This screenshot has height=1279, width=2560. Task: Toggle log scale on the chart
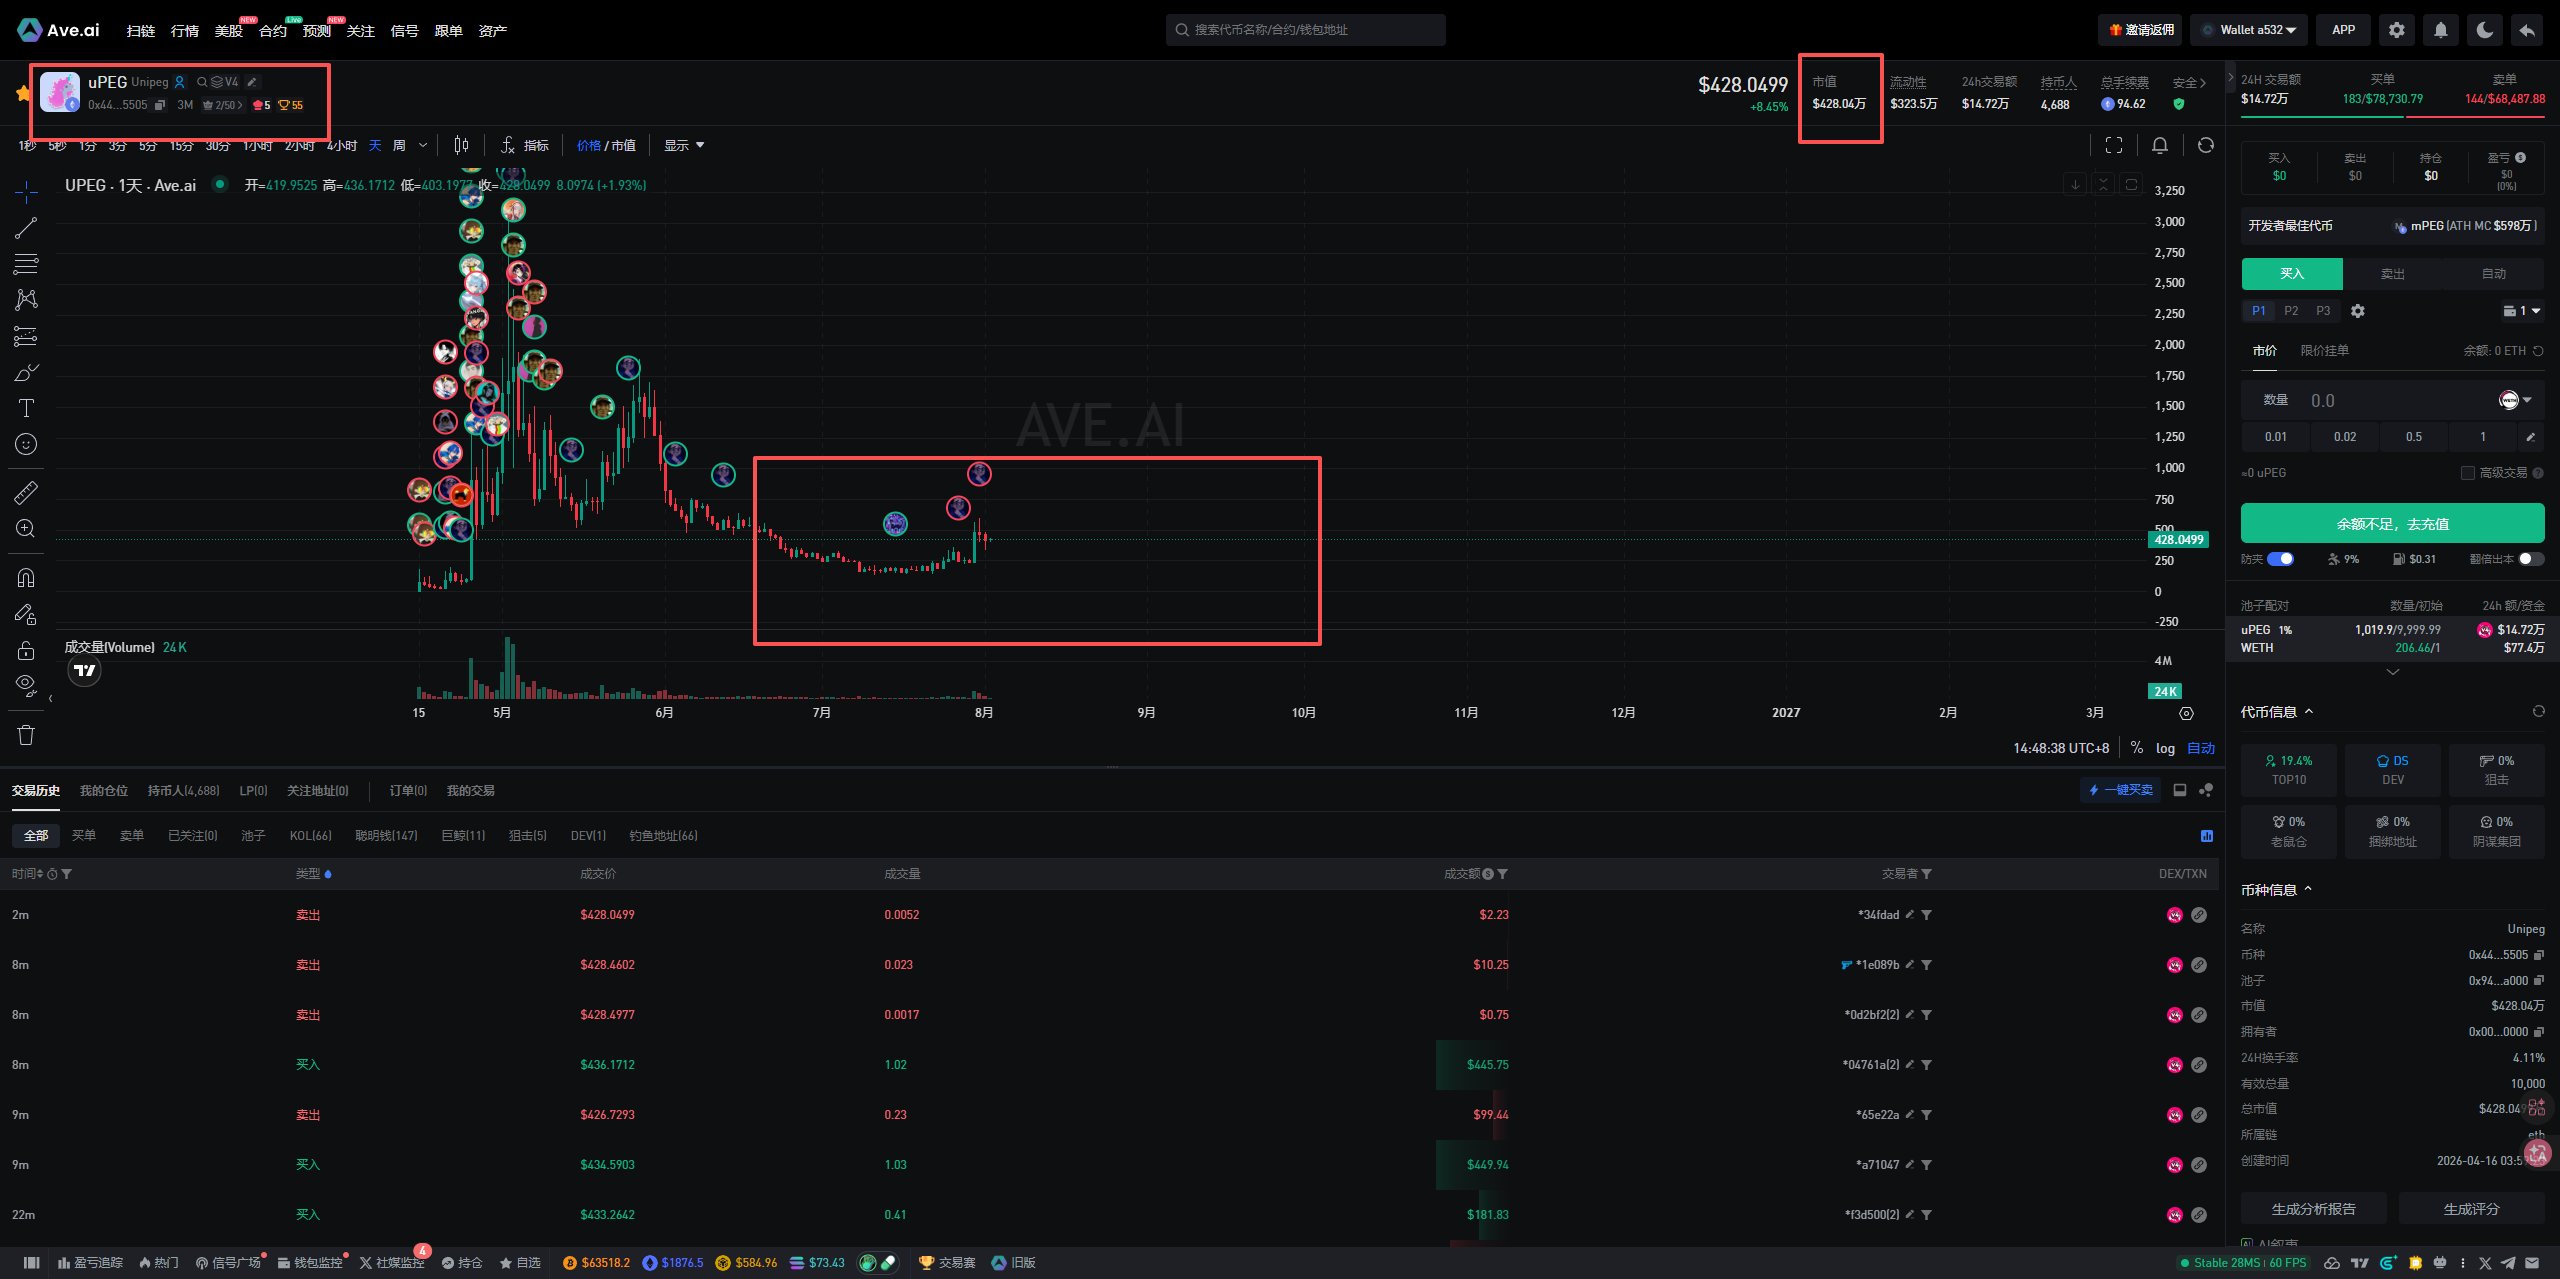[x=2165, y=748]
